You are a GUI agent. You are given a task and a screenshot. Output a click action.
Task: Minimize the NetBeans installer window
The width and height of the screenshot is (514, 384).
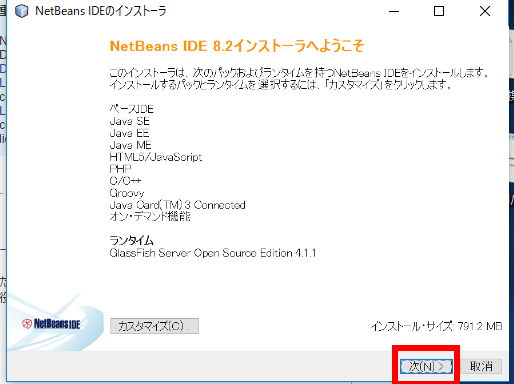coord(394,11)
